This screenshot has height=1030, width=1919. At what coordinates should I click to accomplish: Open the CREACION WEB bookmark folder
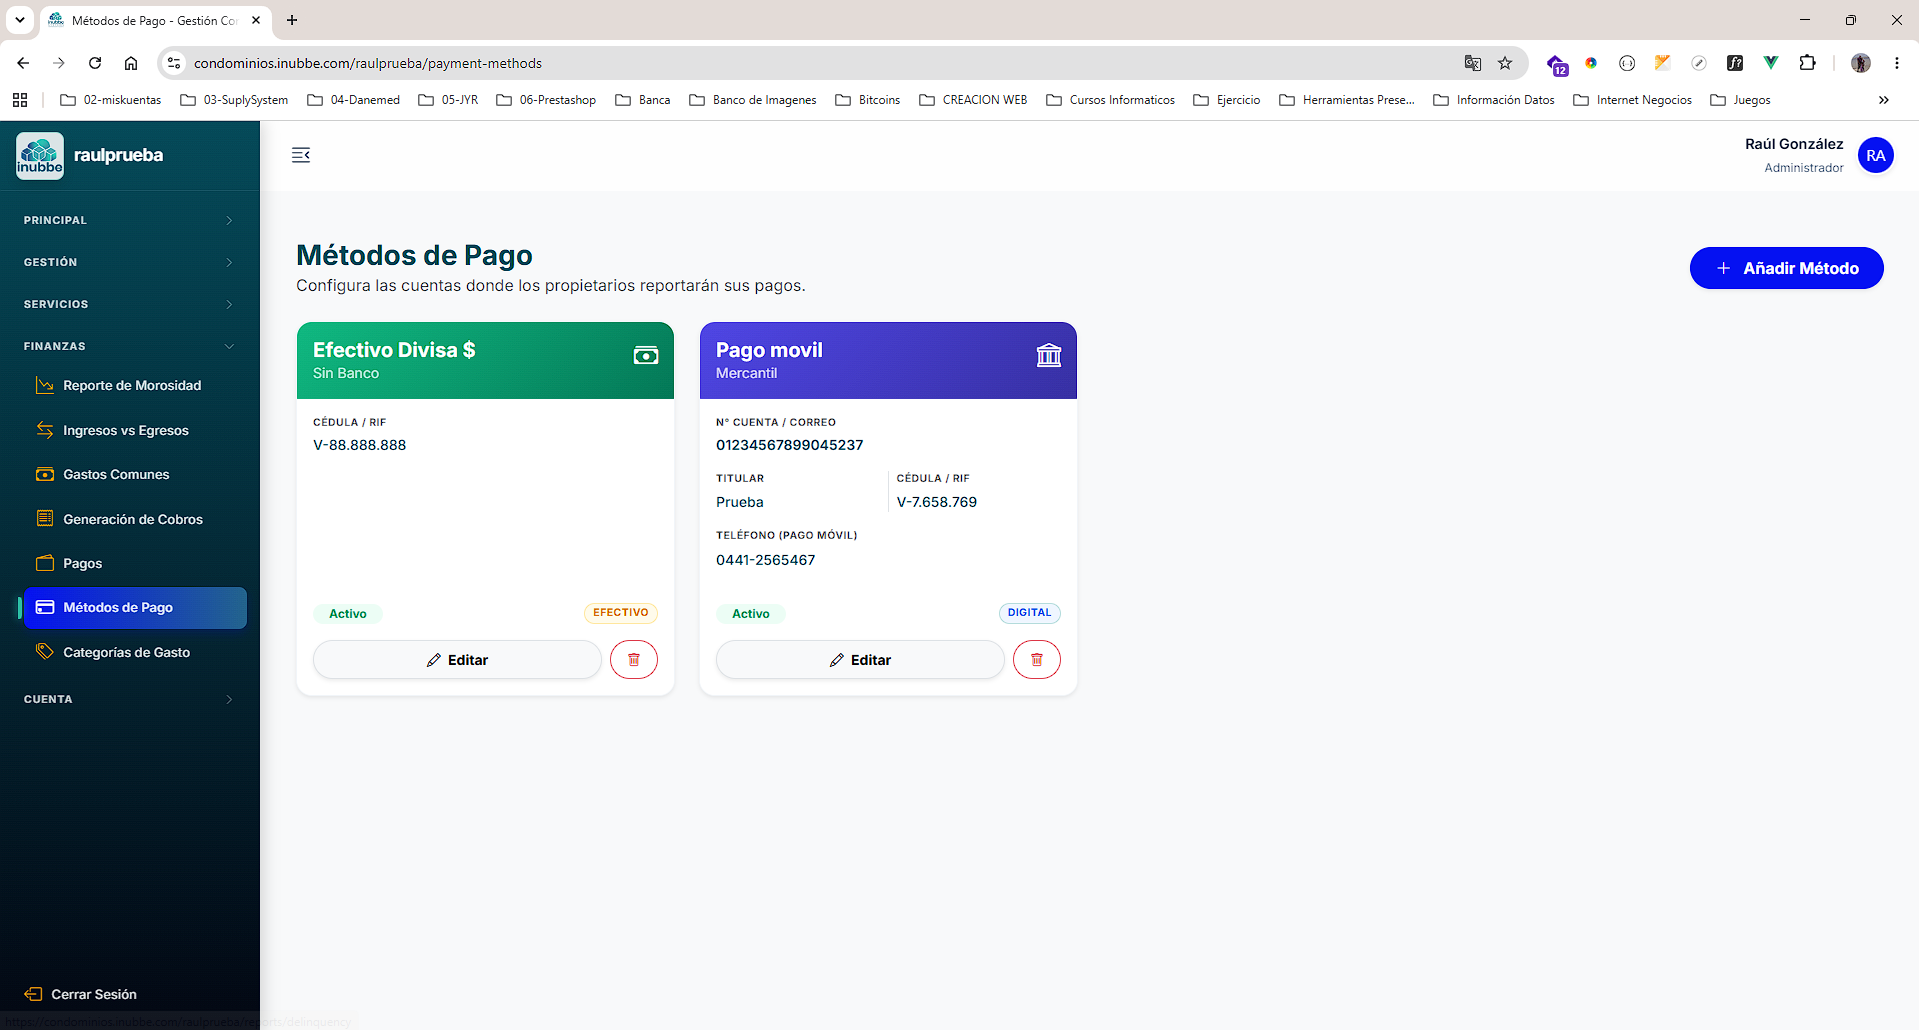(973, 100)
